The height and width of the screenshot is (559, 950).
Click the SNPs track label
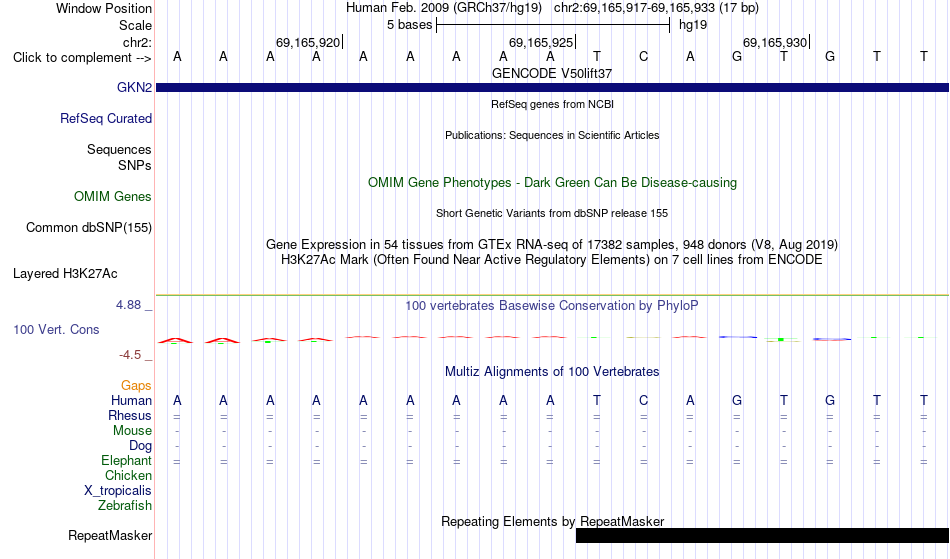coord(135,165)
